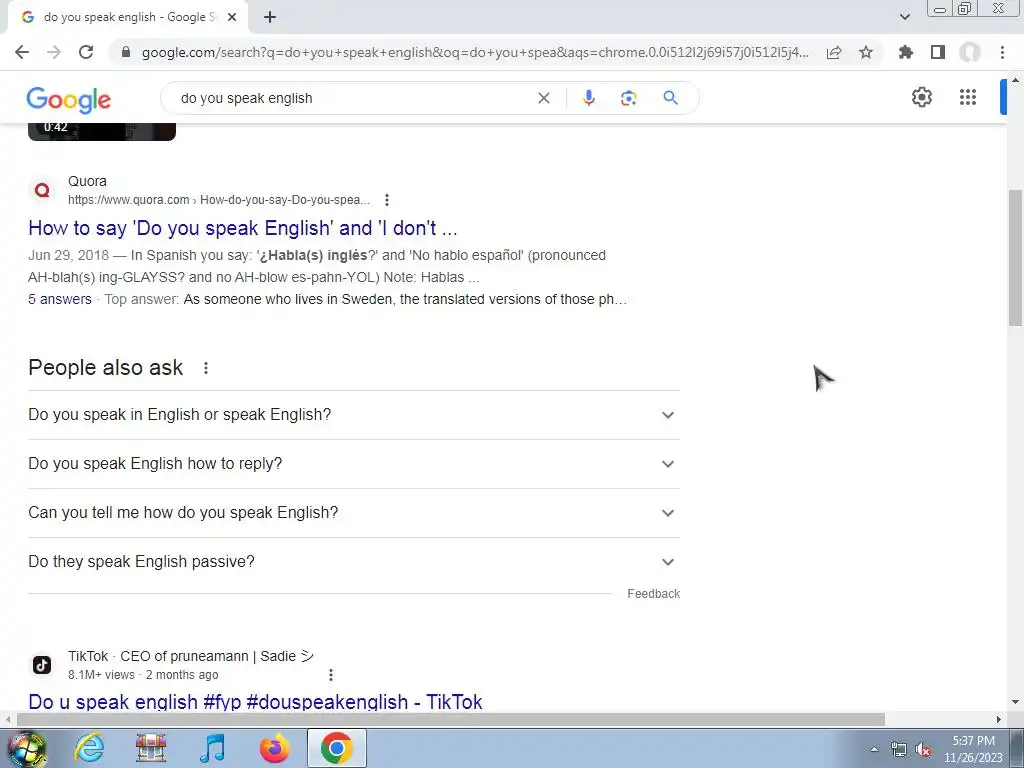Launch Firefox from the taskbar
Viewport: 1024px width, 768px height.
point(275,748)
